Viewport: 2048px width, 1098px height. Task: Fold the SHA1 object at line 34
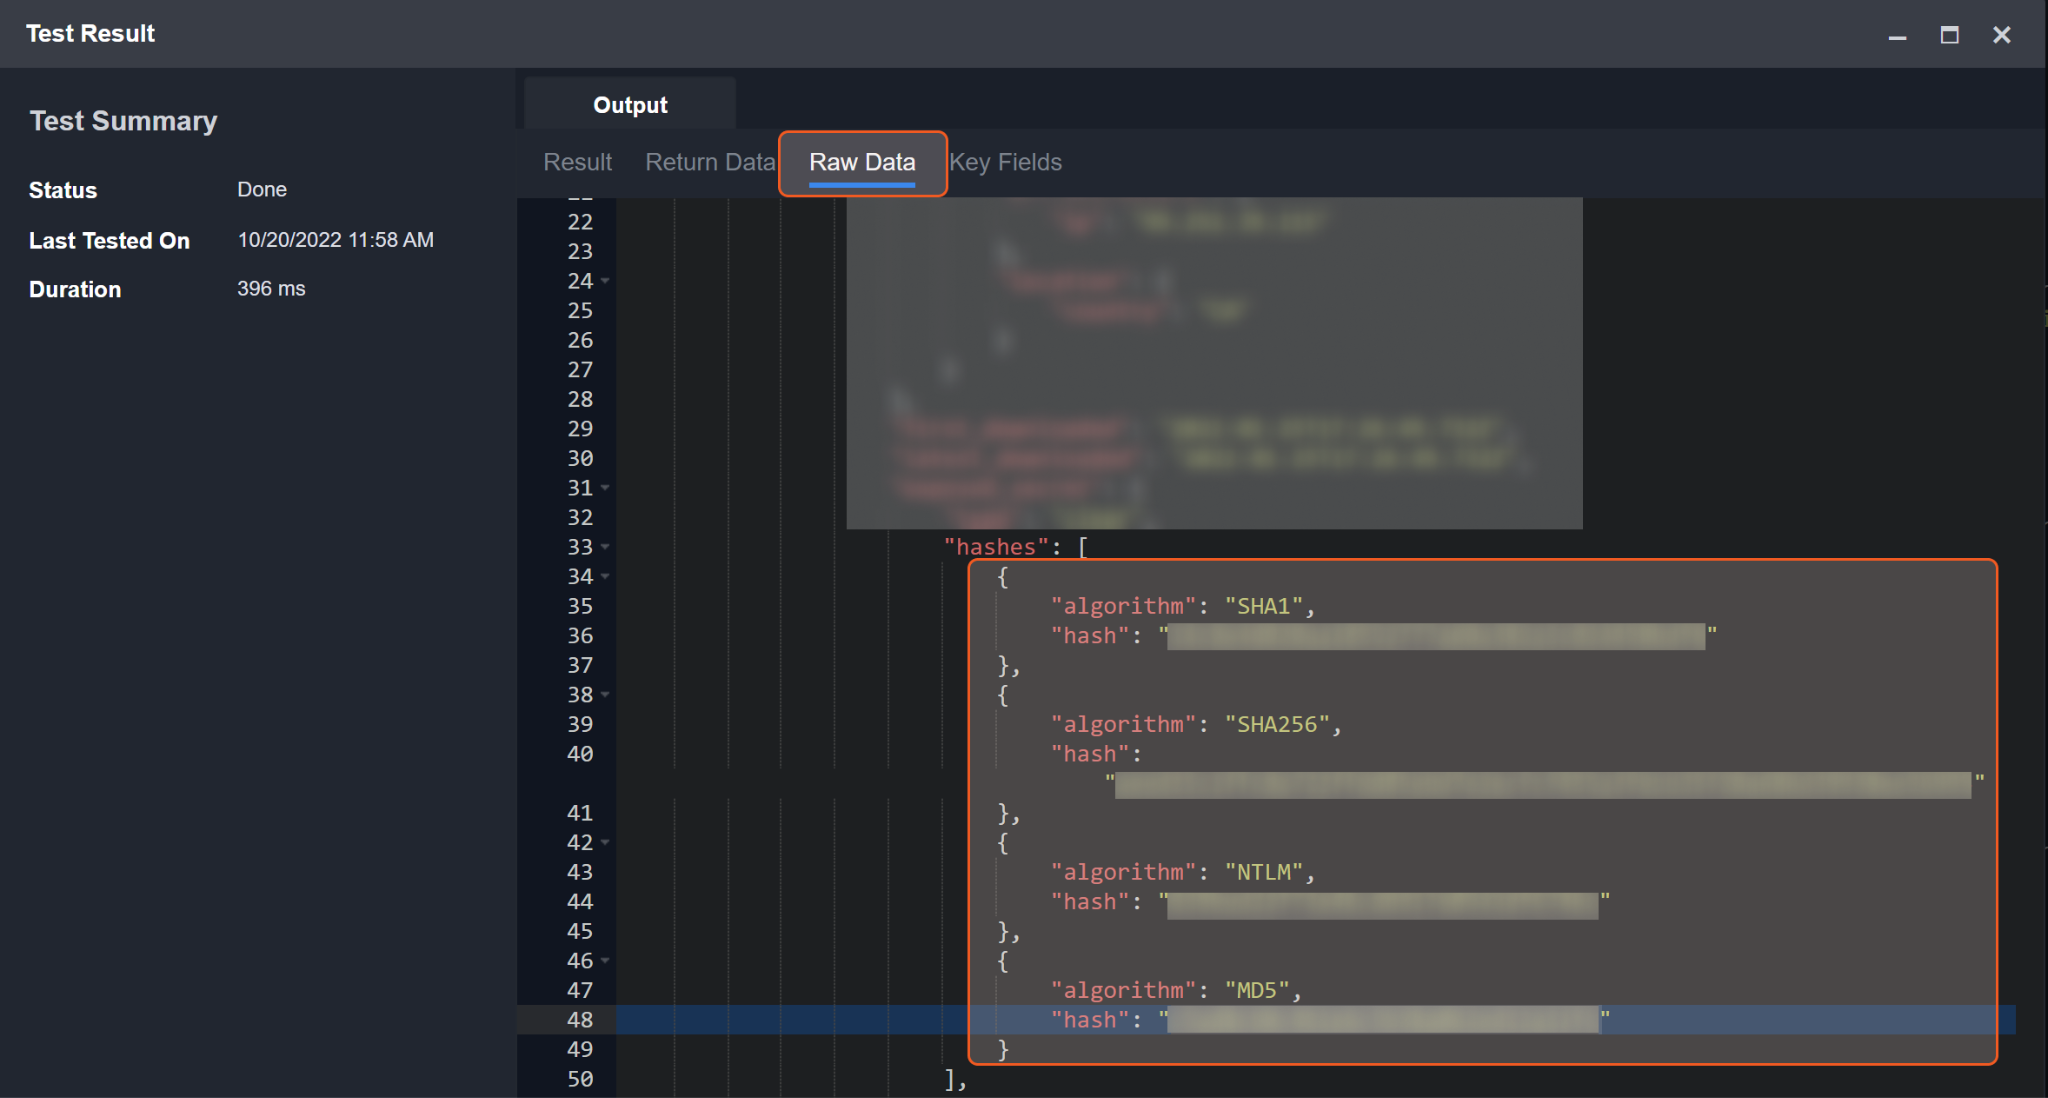click(606, 577)
